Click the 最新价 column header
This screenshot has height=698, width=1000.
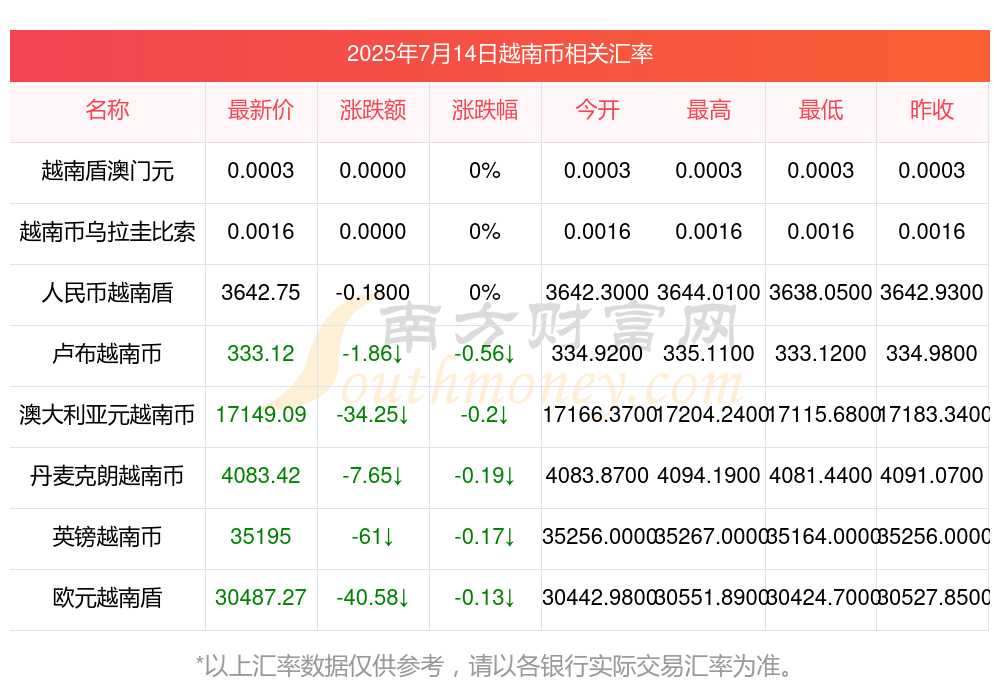[x=261, y=110]
